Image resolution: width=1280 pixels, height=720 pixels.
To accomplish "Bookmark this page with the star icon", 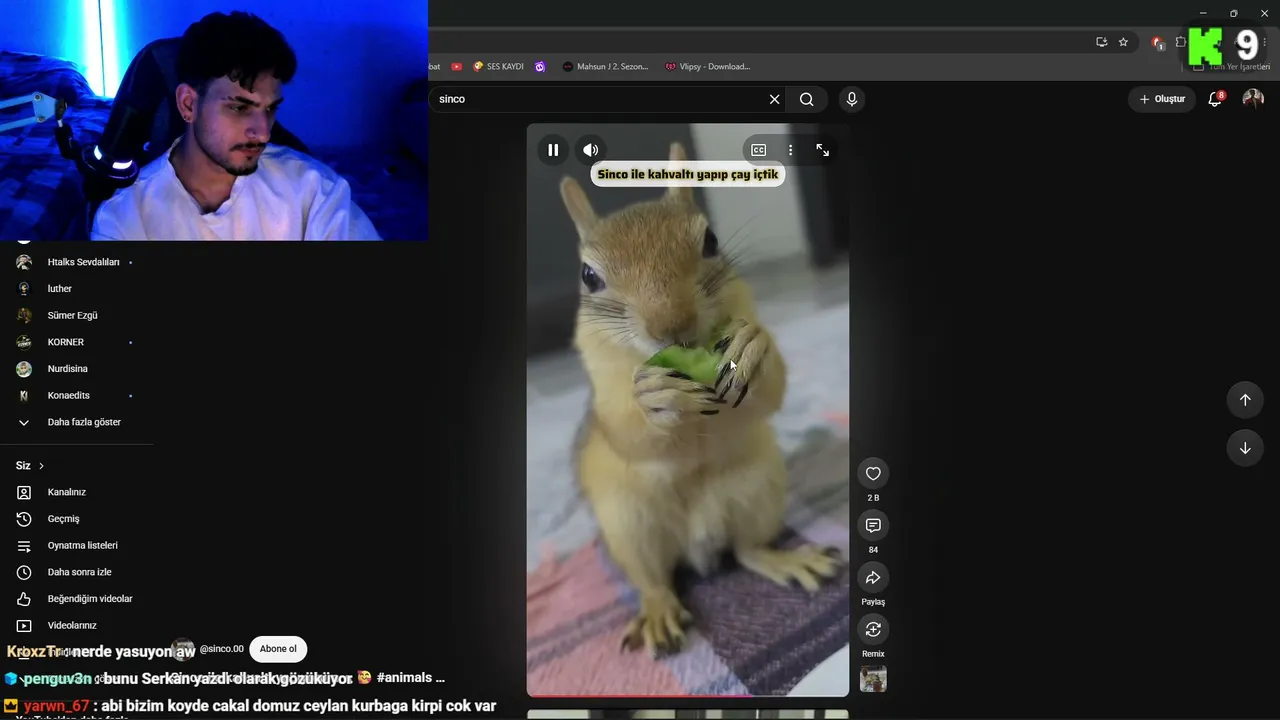I will pos(1123,42).
